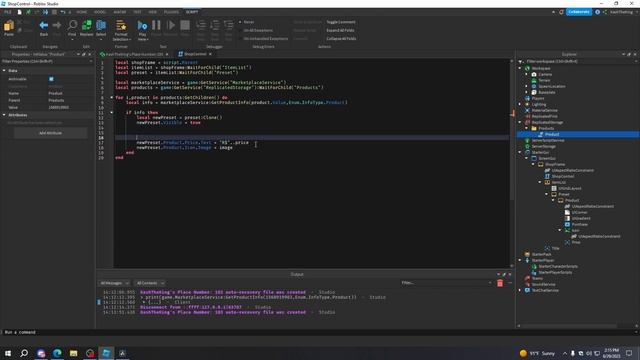640x360 pixels.
Task: Select the Terrain item in Explorer
Action: [544, 80]
